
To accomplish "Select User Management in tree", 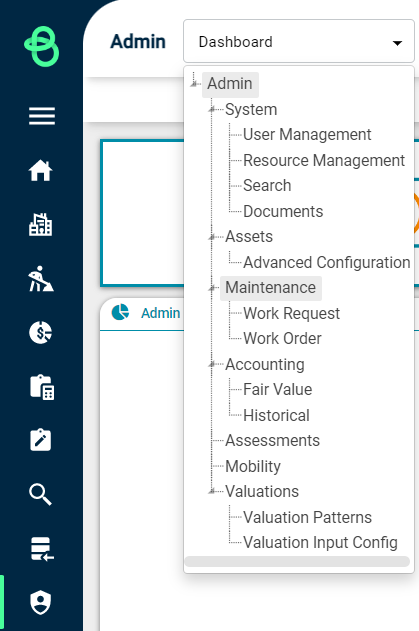I will pos(307,135).
